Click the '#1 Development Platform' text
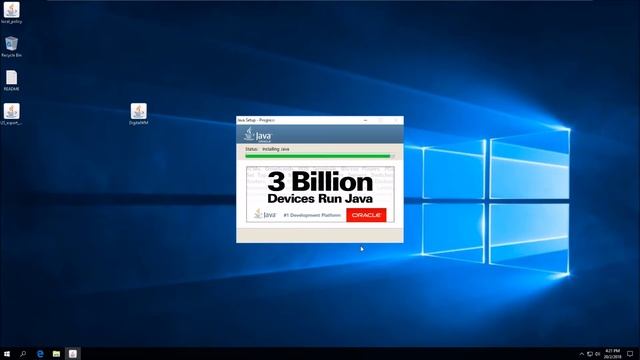This screenshot has height=360, width=640. [312, 215]
